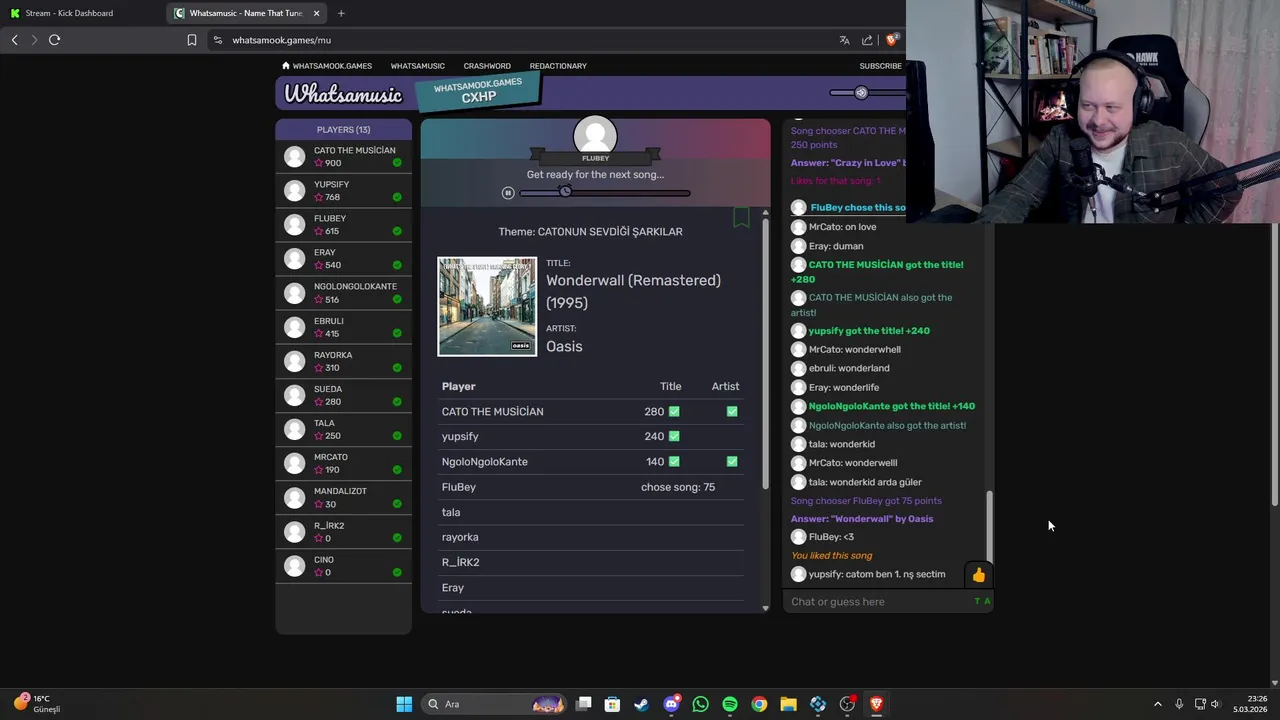The image size is (1280, 720).
Task: Click the bookmark icon above the theme
Action: 741,217
